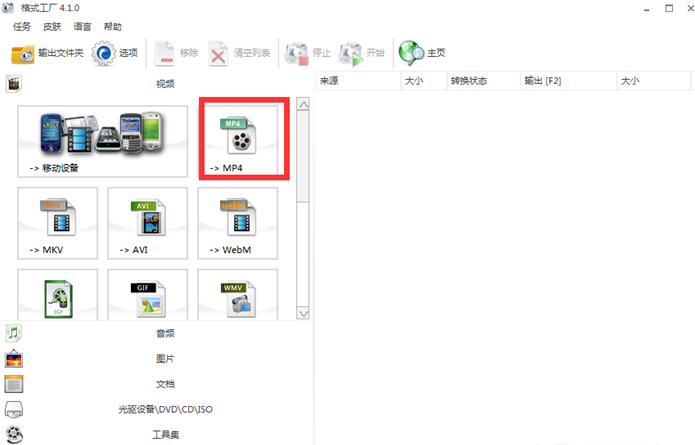Click the 音频 music note icon
Screen dimensions: 695x445
click(14, 333)
